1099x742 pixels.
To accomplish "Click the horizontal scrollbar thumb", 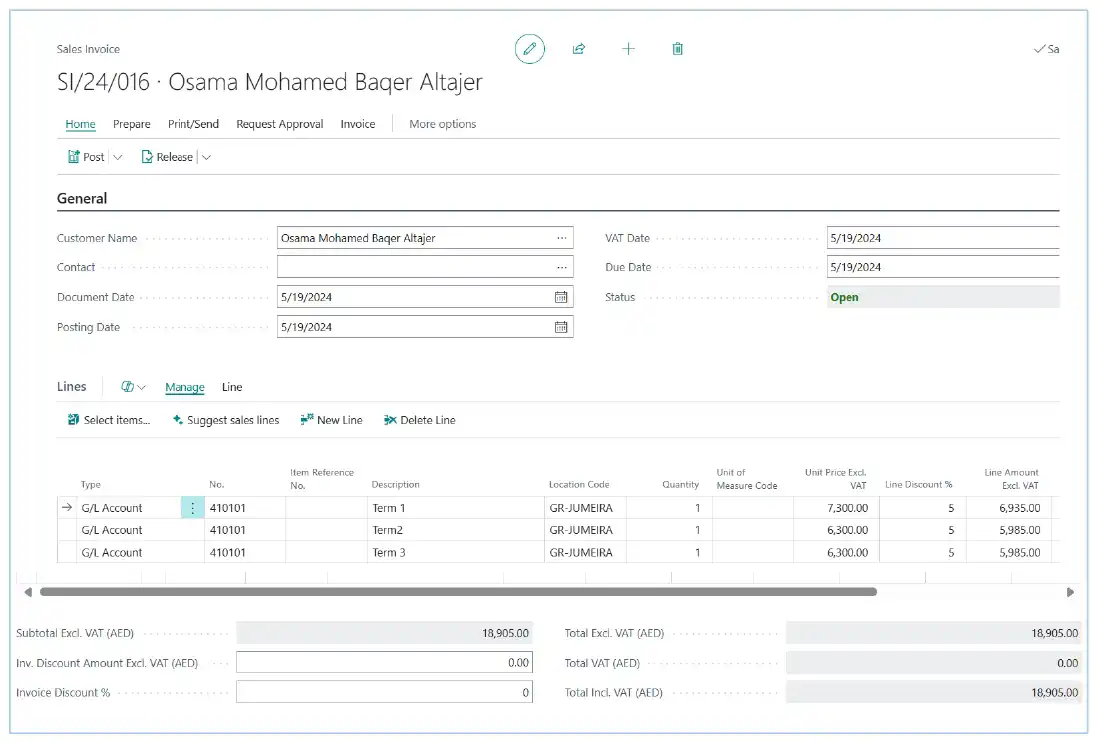I will [458, 592].
